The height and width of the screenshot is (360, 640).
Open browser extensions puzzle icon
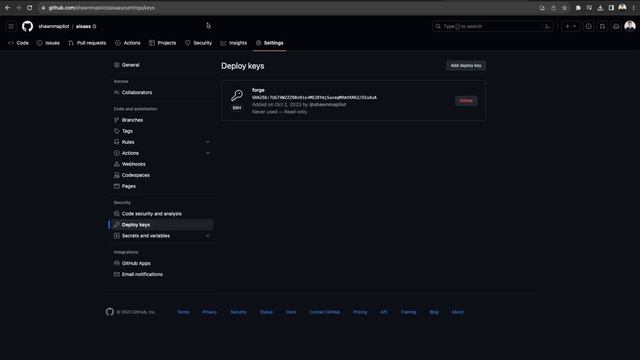coord(578,7)
